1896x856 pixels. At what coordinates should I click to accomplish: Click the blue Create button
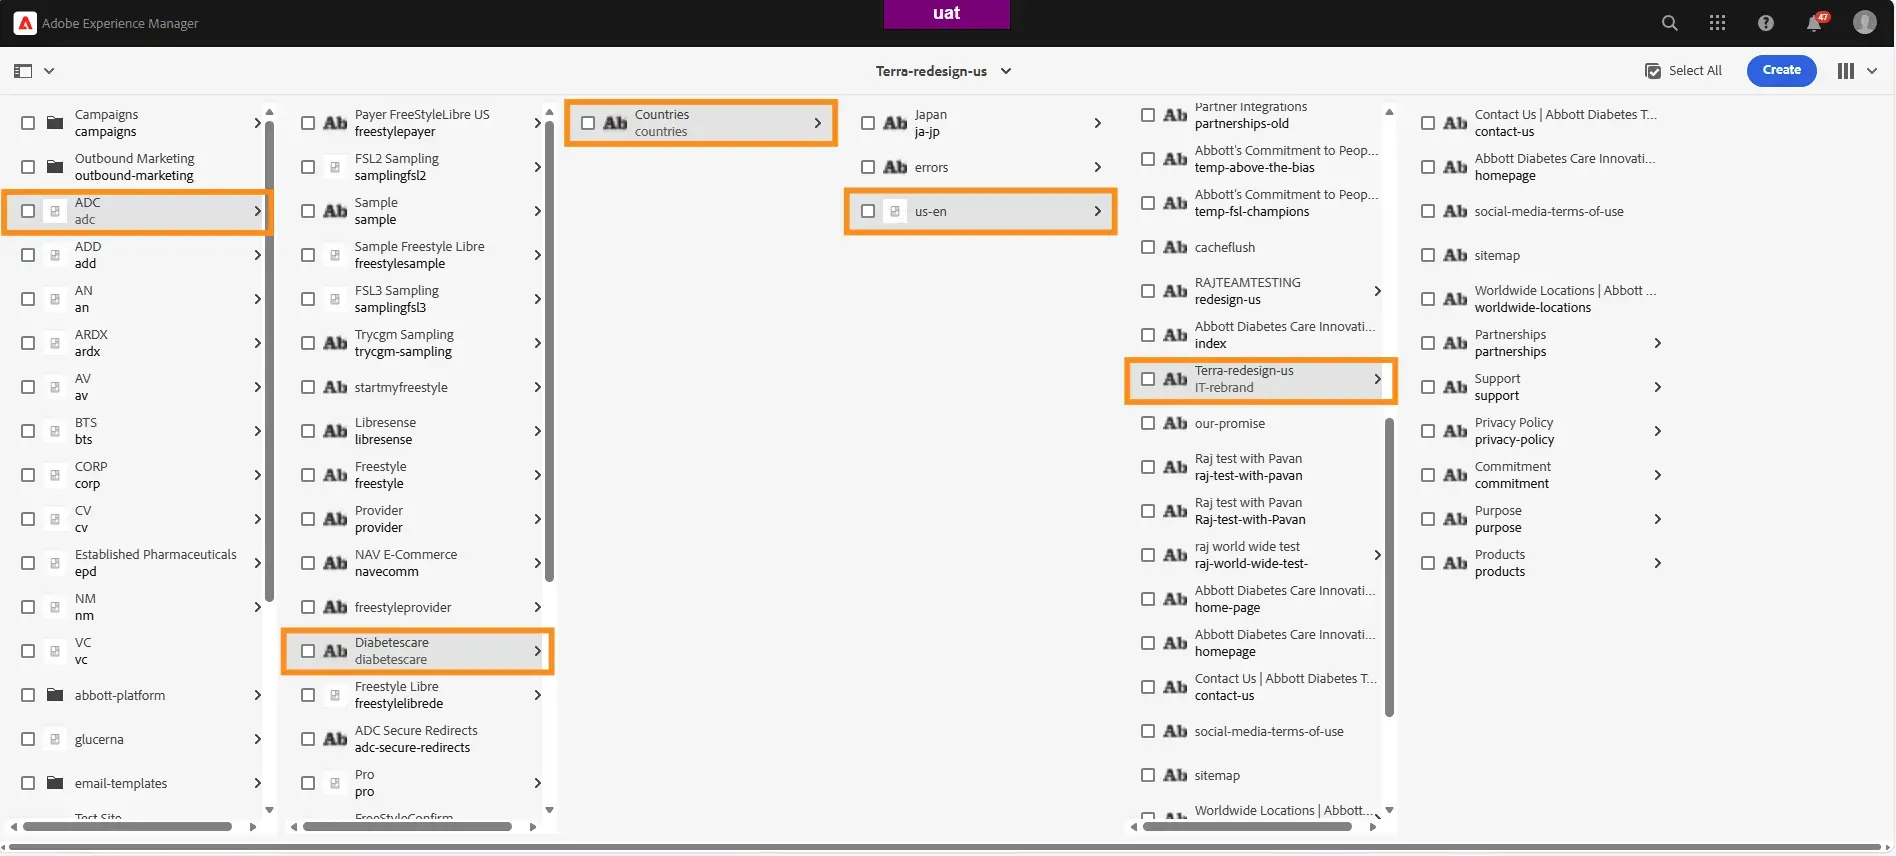(1781, 71)
